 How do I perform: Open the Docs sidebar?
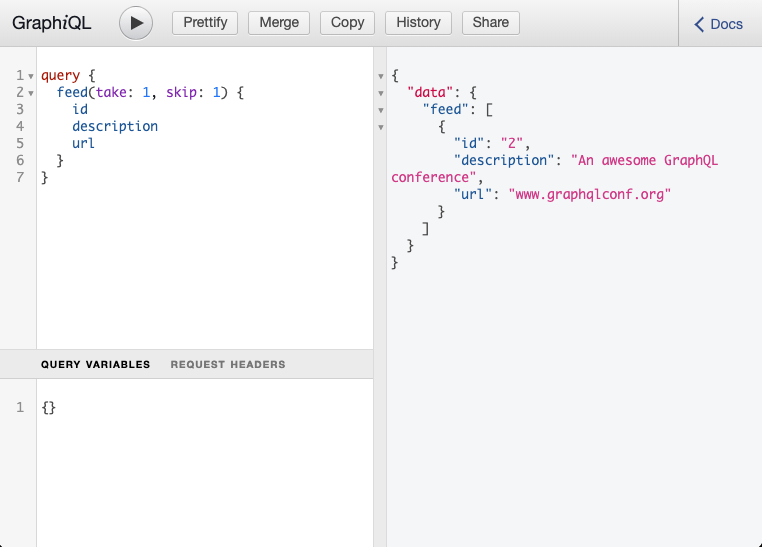[x=718, y=24]
